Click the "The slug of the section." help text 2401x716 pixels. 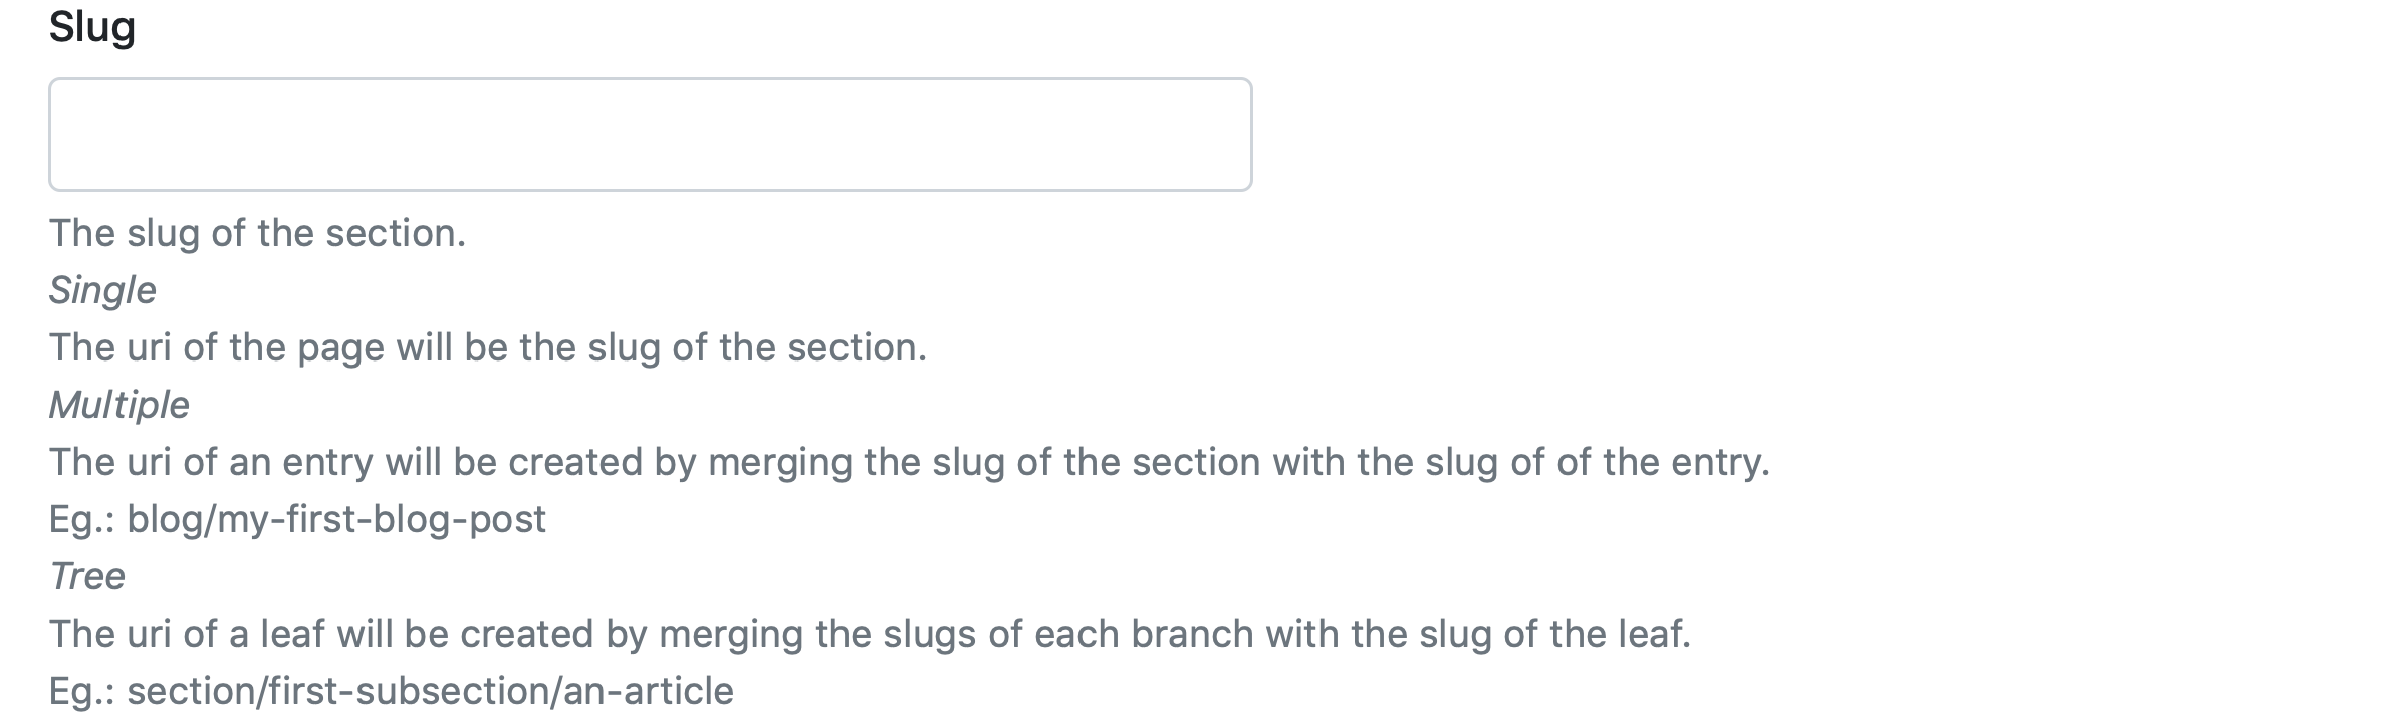[x=257, y=233]
